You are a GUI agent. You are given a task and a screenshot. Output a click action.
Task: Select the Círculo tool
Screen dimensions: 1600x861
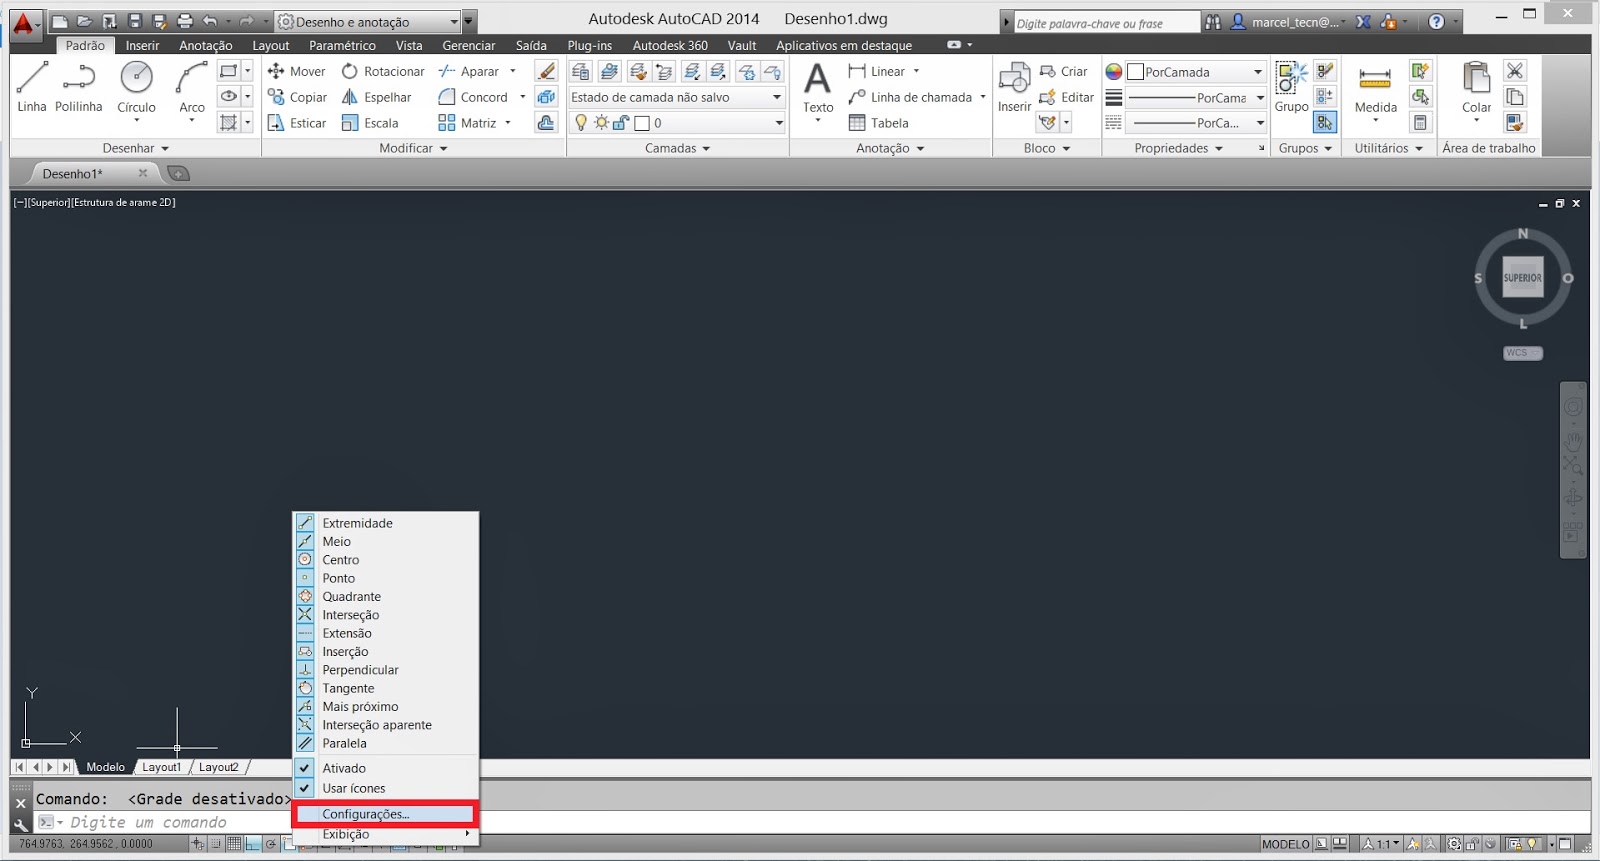coord(136,87)
